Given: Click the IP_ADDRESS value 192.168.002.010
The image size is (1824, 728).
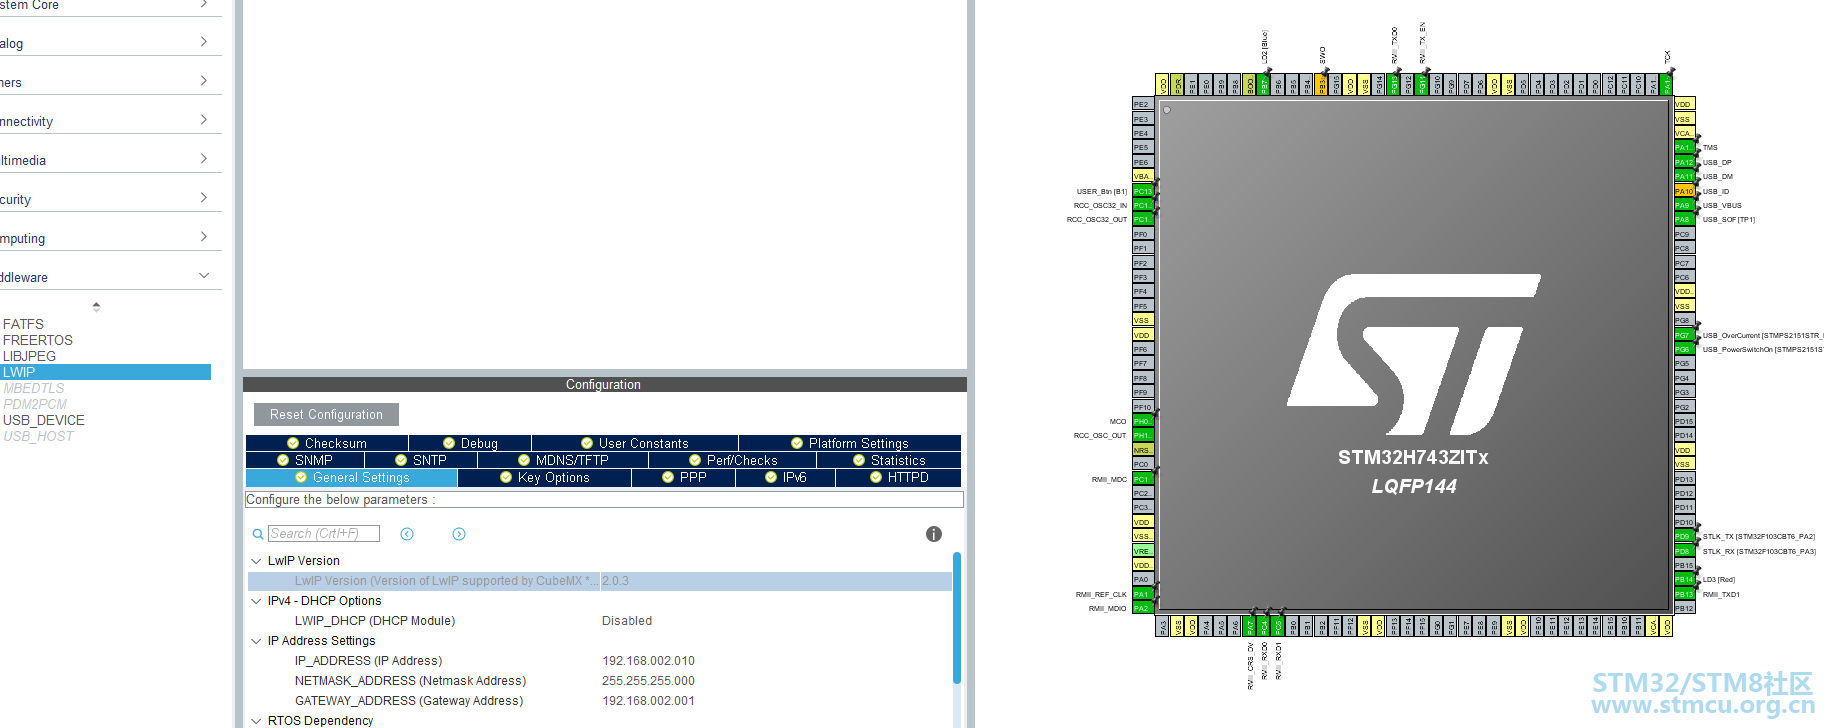Looking at the screenshot, I should (x=648, y=661).
